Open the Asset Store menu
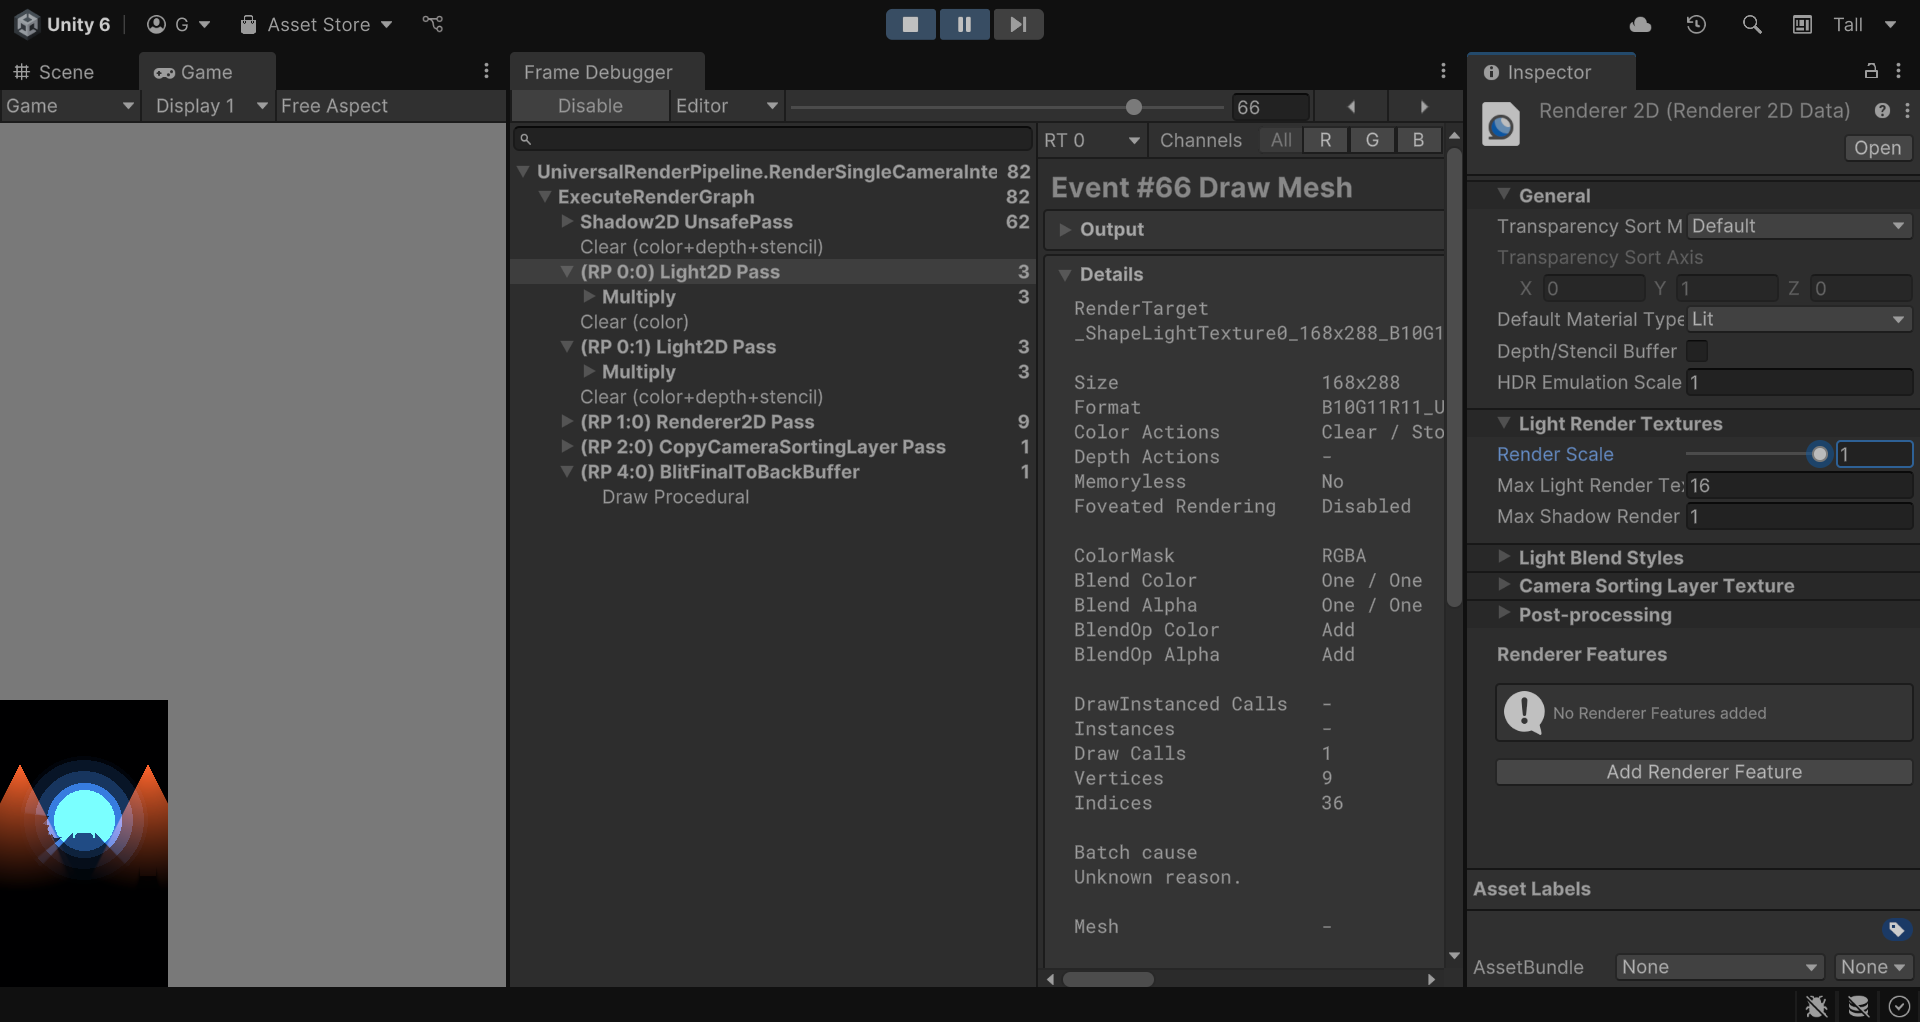This screenshot has width=1920, height=1022. 316,24
